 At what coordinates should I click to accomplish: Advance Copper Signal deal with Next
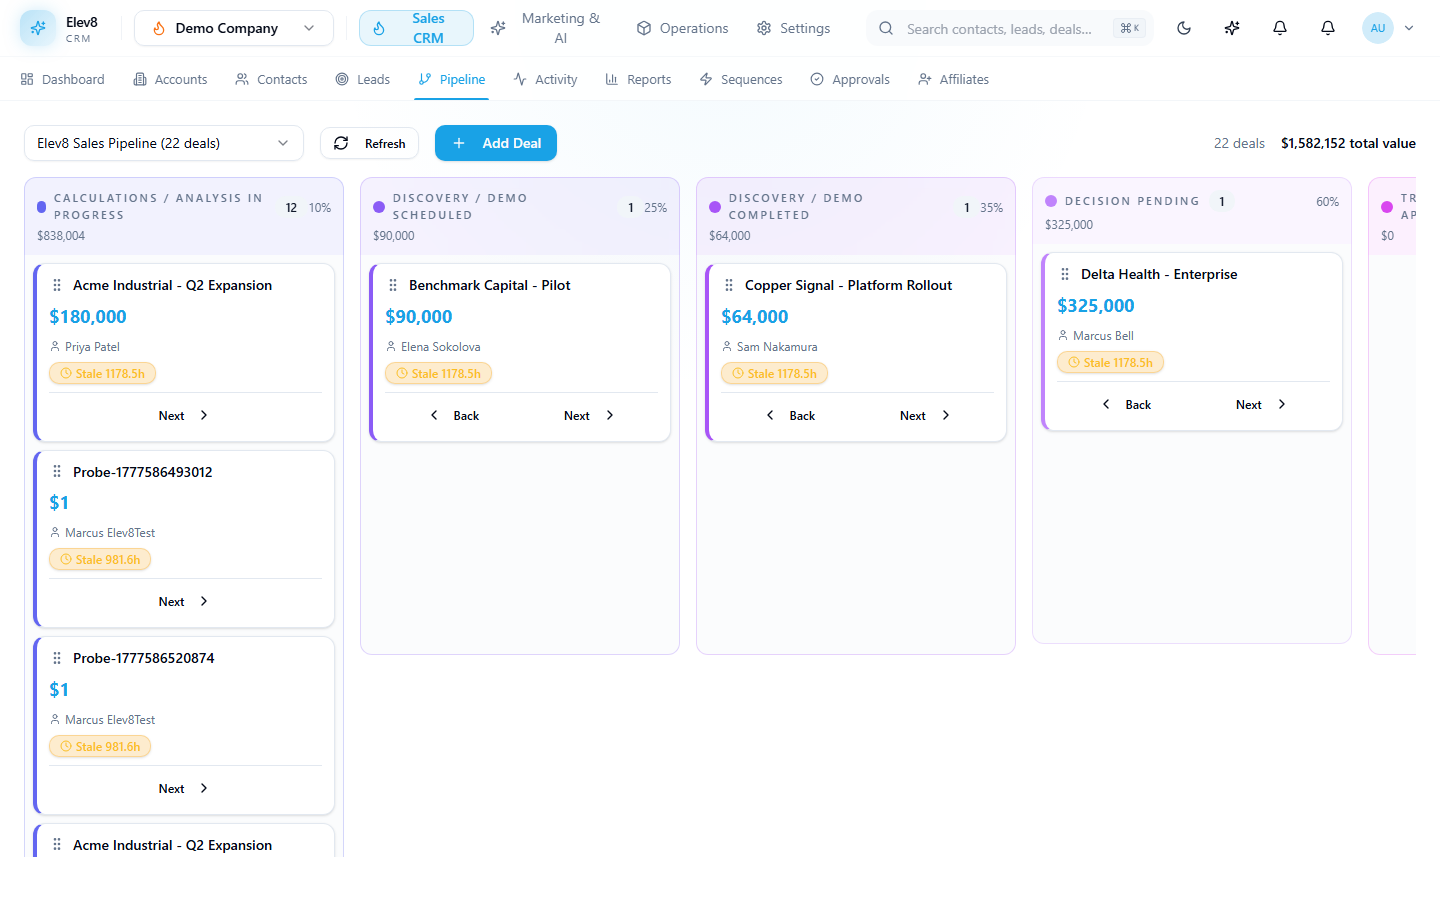point(925,415)
